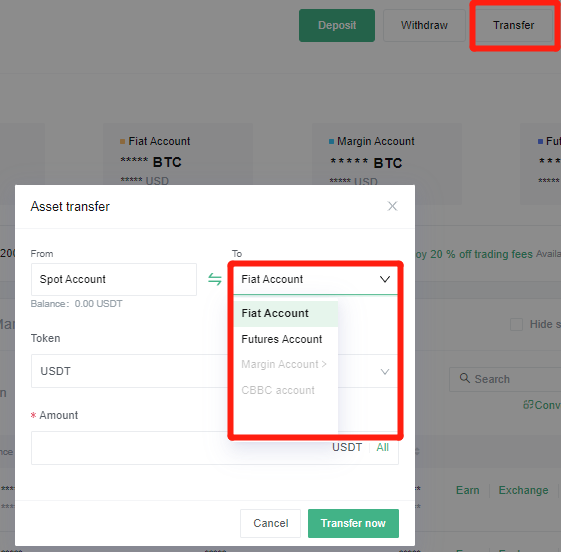The image size is (561, 552).
Task: Close the Asset transfer dialog
Action: pos(392,206)
